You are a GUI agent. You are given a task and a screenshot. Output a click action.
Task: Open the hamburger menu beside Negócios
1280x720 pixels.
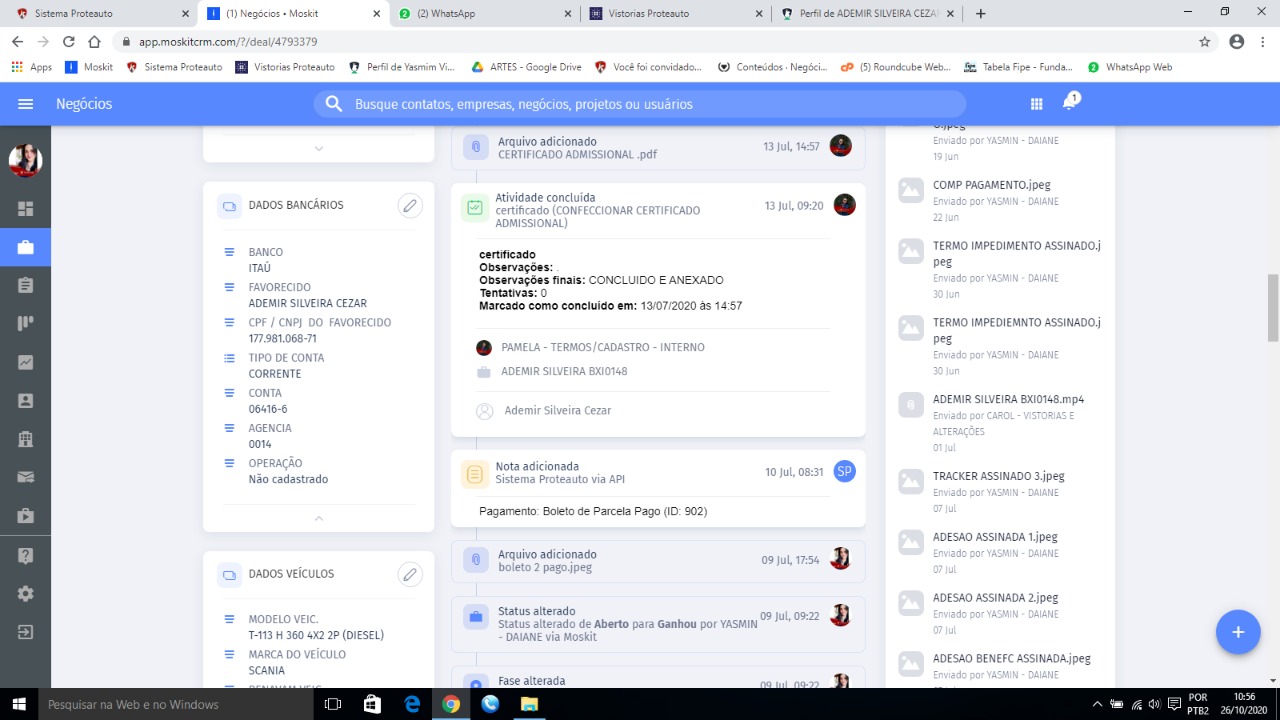(x=26, y=104)
